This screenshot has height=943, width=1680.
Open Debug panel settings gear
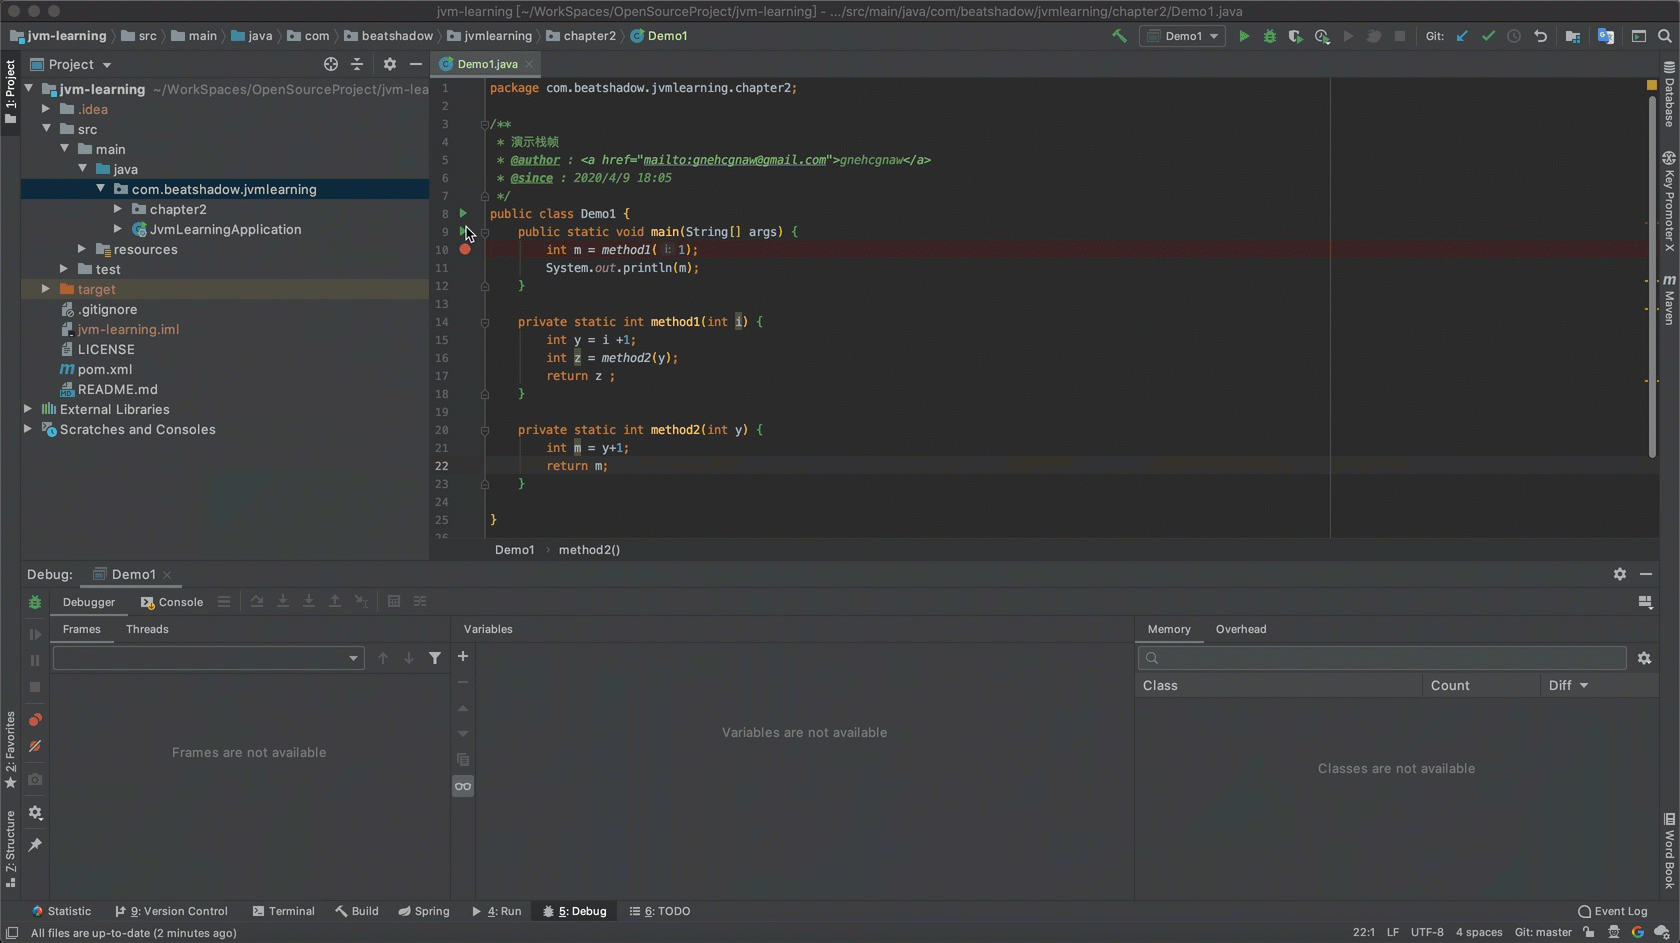pos(1620,574)
